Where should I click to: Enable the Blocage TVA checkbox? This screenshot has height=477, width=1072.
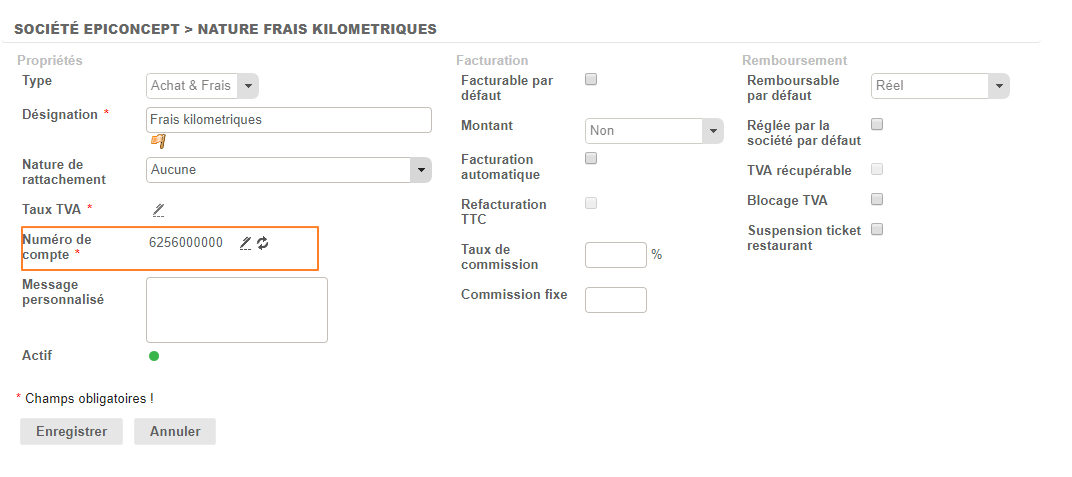[877, 199]
